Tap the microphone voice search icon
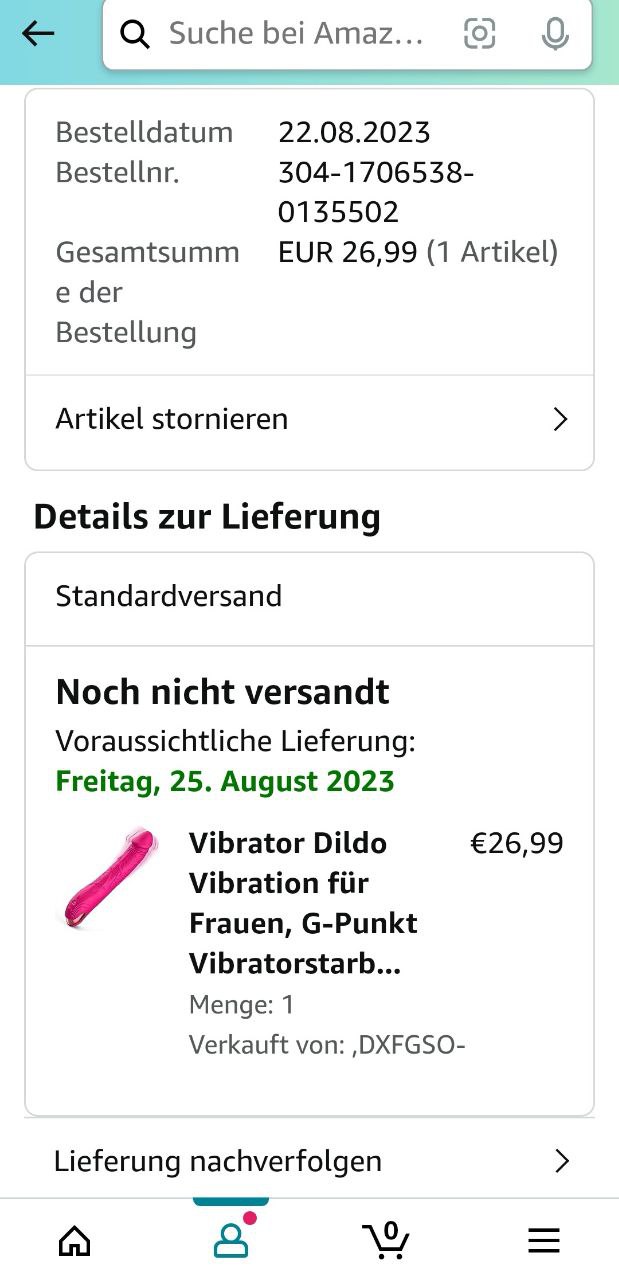Viewport: 619px width, 1280px height. (555, 34)
